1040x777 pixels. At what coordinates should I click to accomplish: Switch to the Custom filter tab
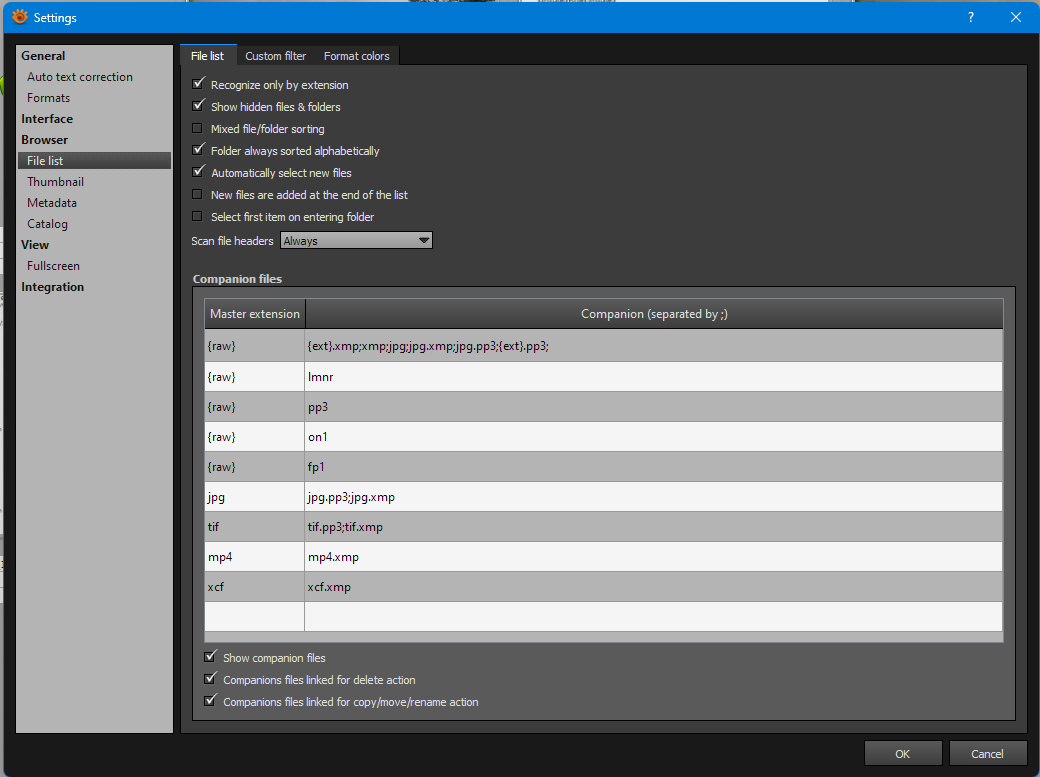[x=275, y=56]
